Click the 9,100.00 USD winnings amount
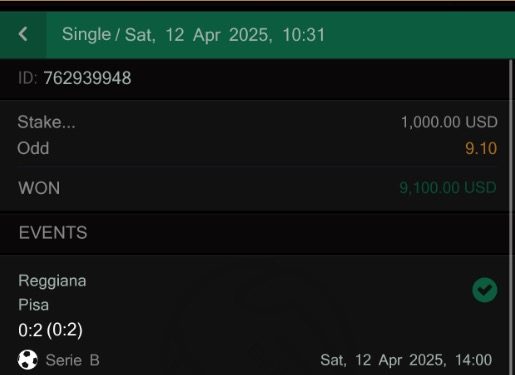Image resolution: width=515 pixels, height=375 pixels. [448, 188]
